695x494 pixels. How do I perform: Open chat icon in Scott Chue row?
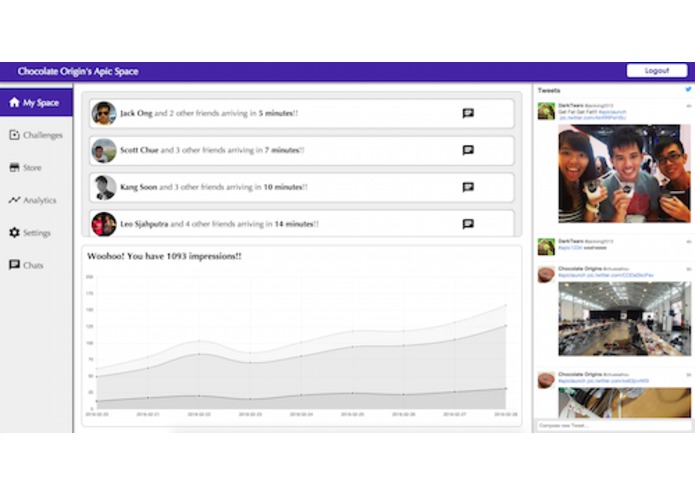click(468, 150)
